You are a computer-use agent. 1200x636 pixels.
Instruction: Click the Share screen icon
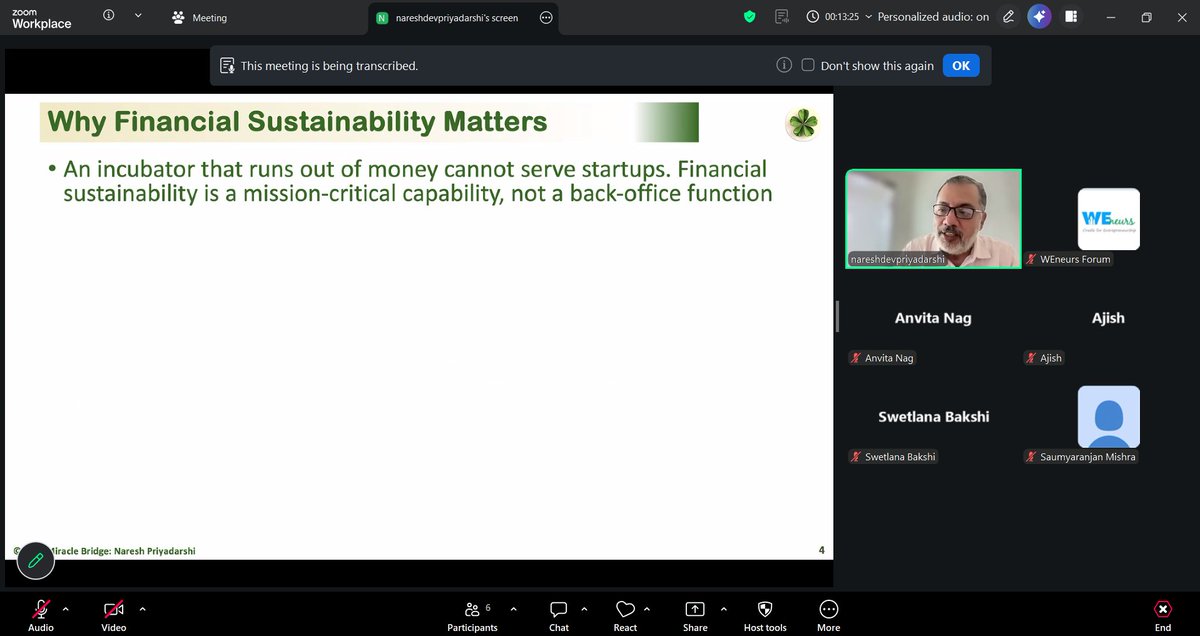click(x=695, y=609)
